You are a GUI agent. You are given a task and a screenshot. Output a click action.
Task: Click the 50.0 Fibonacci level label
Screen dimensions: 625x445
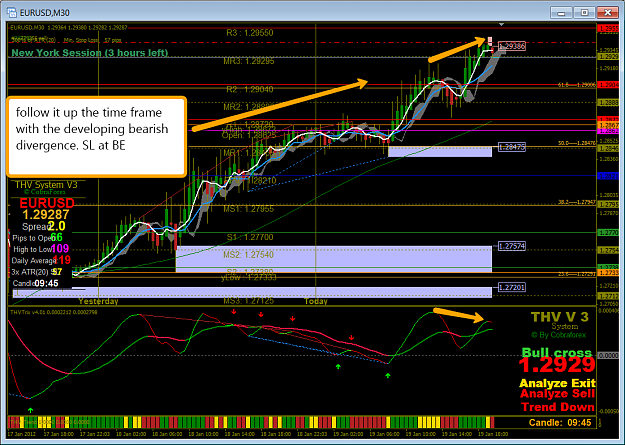577,143
